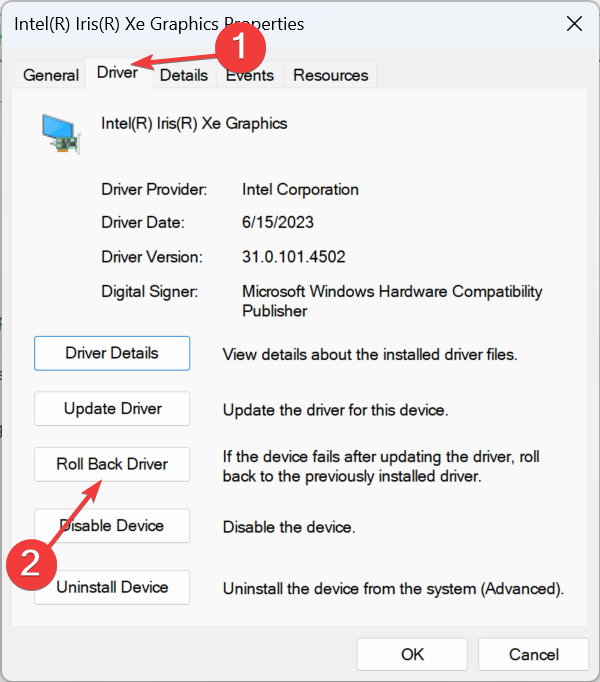
Task: Close the Properties dialog window
Action: (574, 24)
